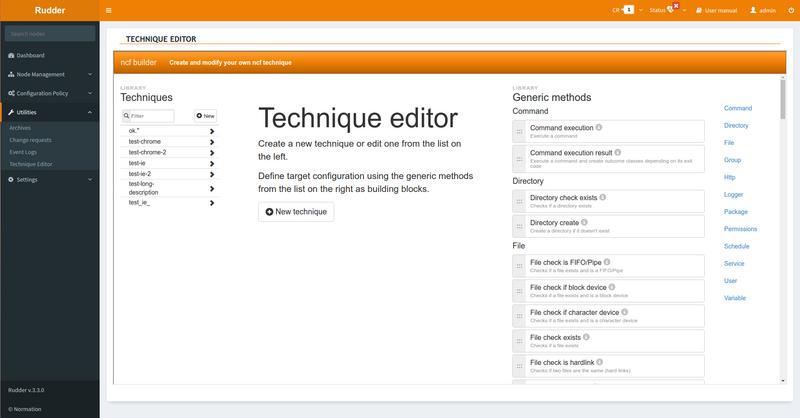This screenshot has width=800, height=418.
Task: Jump to Package category link
Action: coord(736,212)
